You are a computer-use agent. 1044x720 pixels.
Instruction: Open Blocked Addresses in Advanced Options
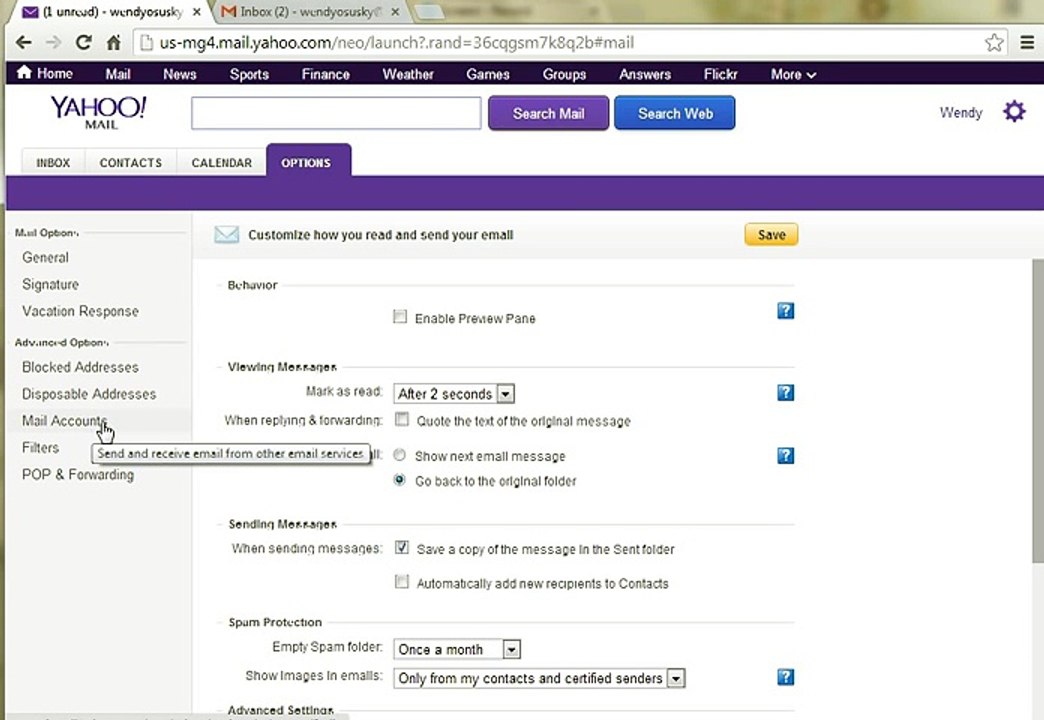point(81,367)
